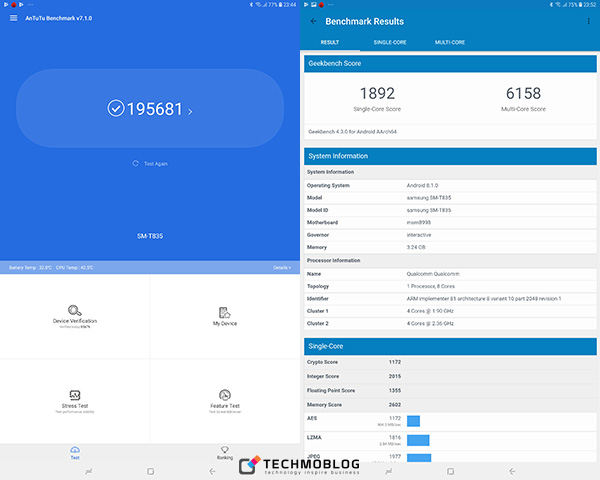600x480 pixels.
Task: Select Operating System Android 8.1.0 row
Action: click(x=450, y=185)
